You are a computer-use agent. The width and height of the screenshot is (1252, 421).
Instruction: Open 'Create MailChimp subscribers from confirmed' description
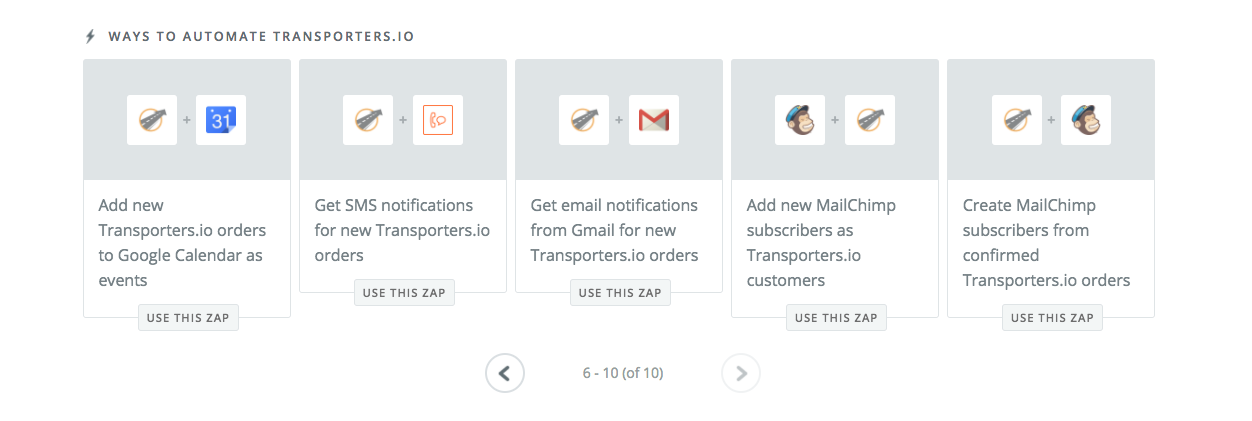(x=1046, y=242)
